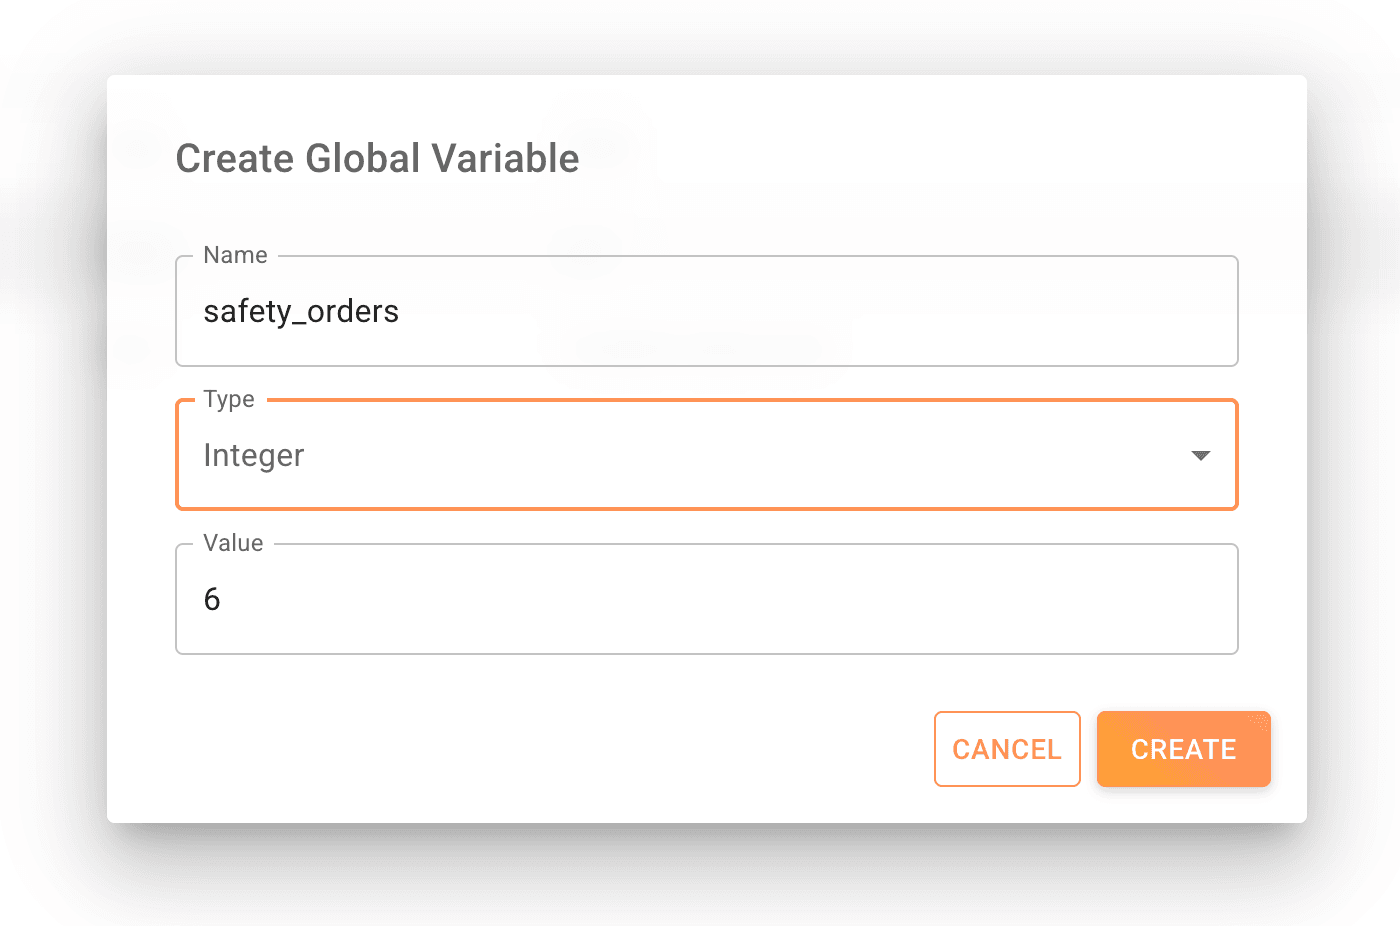Image resolution: width=1400 pixels, height=926 pixels.
Task: Select the Integer value in Type field
Action: coord(254,456)
